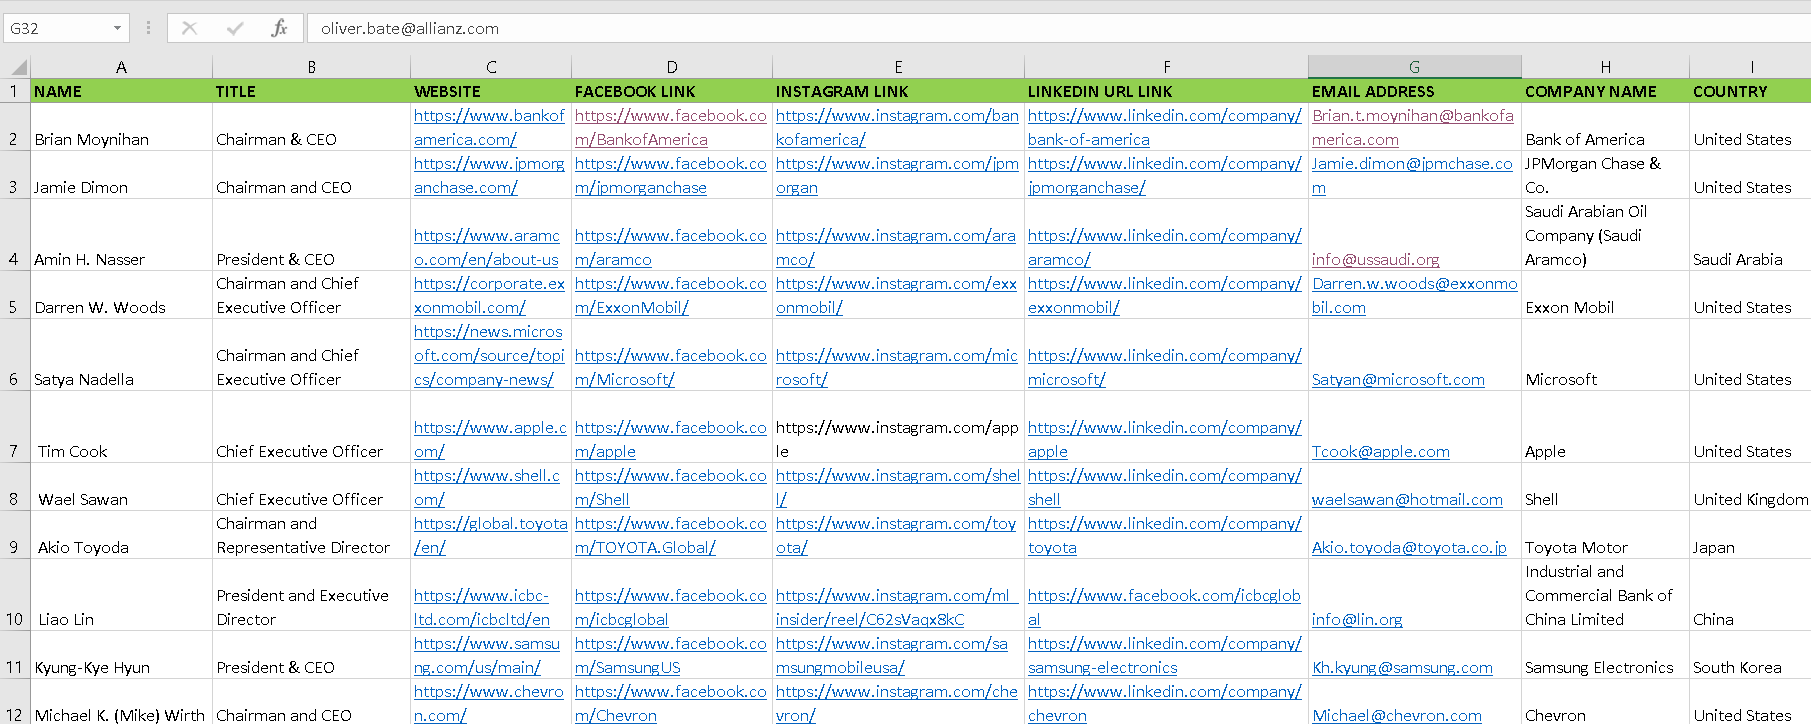
Task: Open the icbc-ltd.com website link
Action: point(482,607)
